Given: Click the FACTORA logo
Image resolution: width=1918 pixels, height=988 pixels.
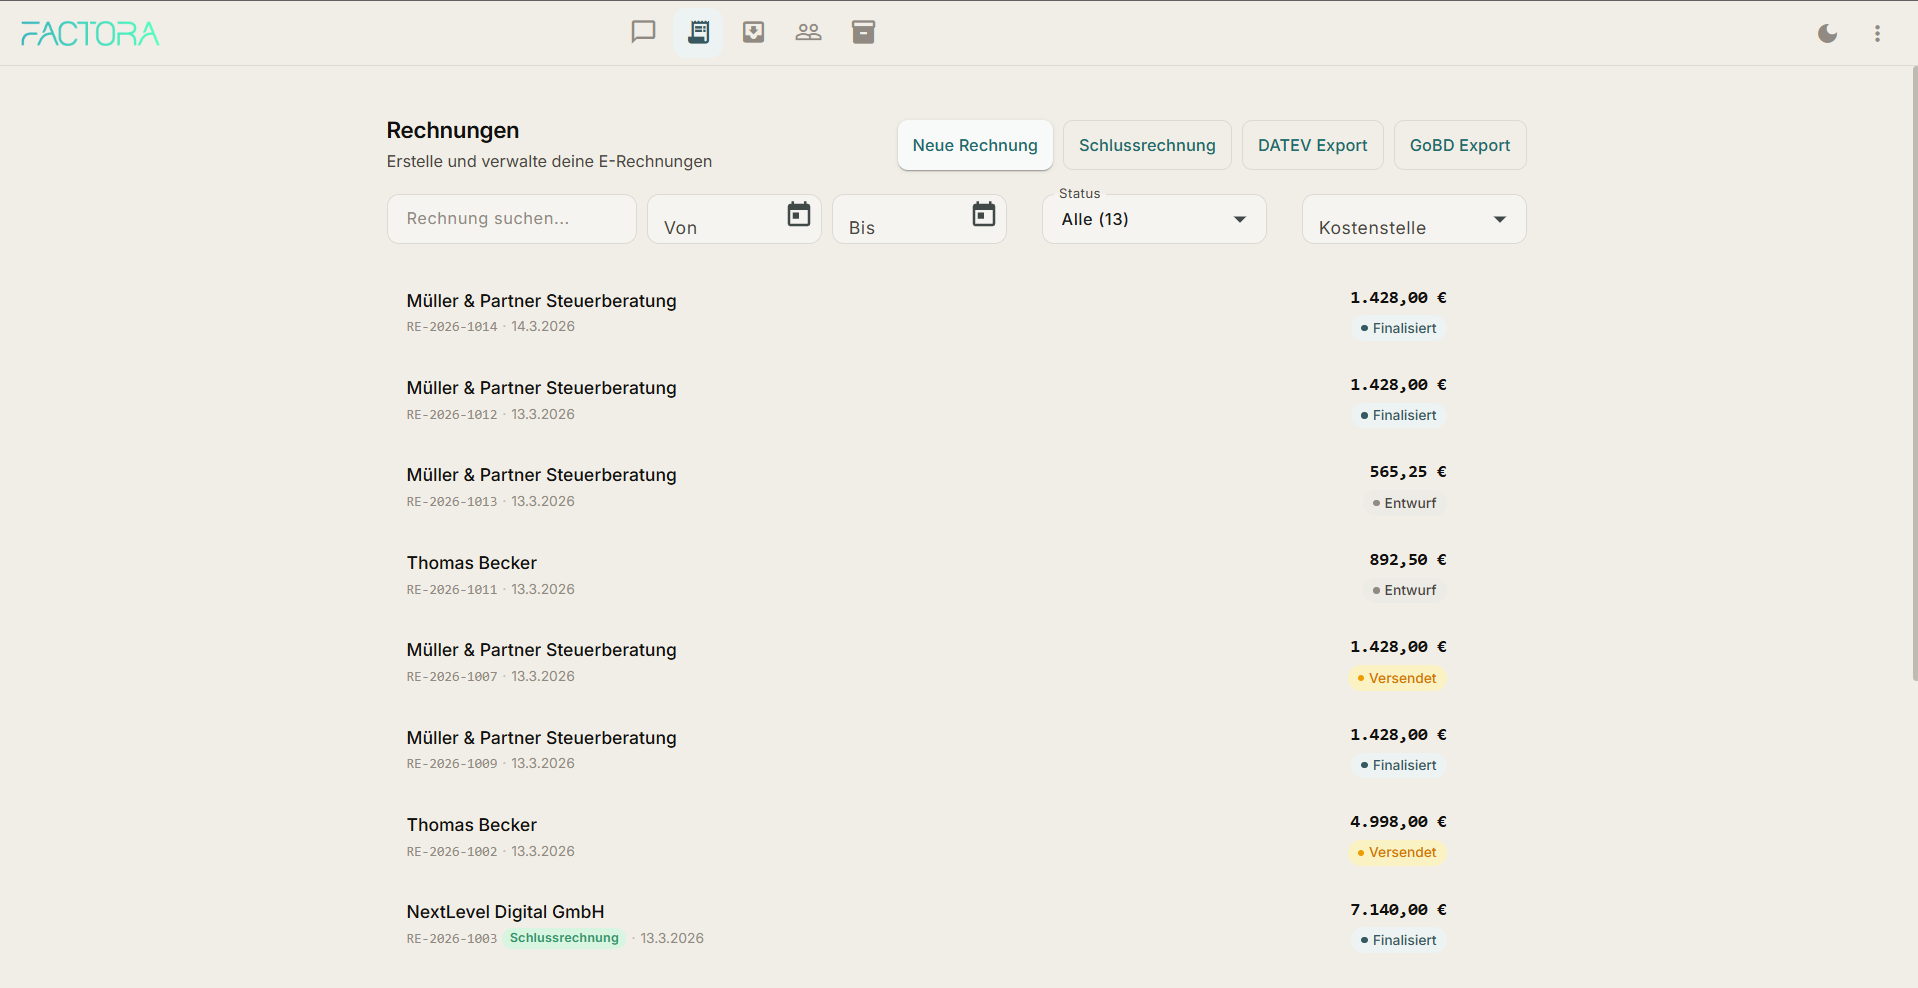Looking at the screenshot, I should tap(90, 34).
